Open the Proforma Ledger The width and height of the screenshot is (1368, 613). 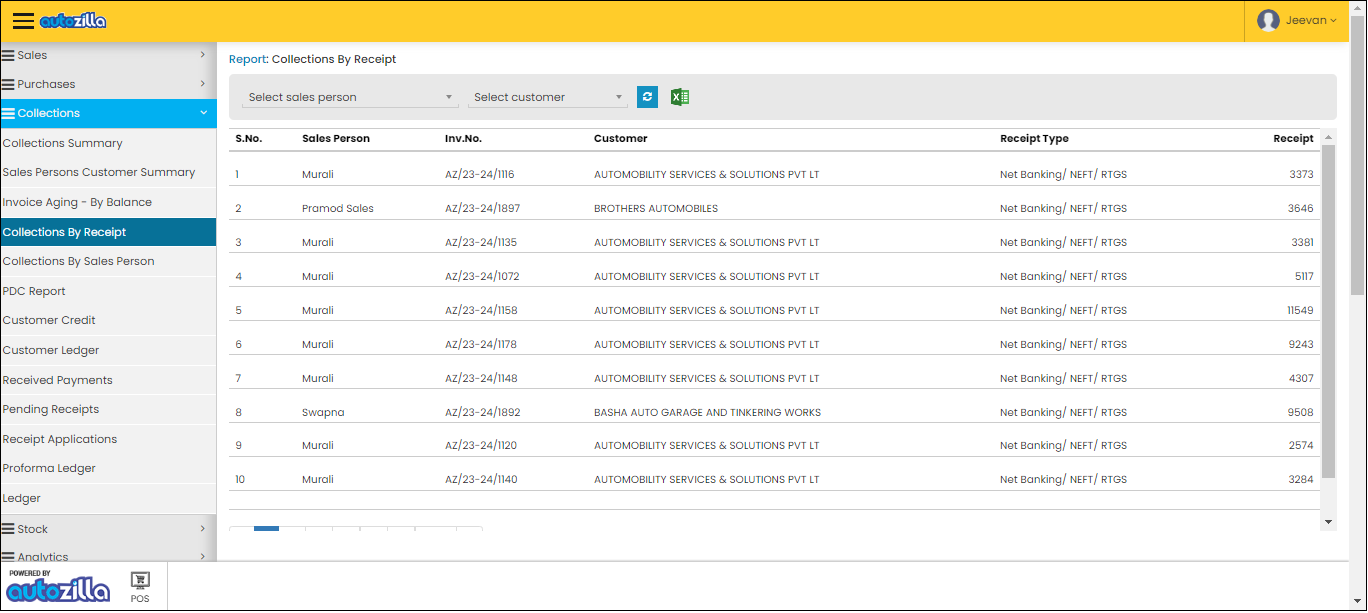tap(108, 468)
